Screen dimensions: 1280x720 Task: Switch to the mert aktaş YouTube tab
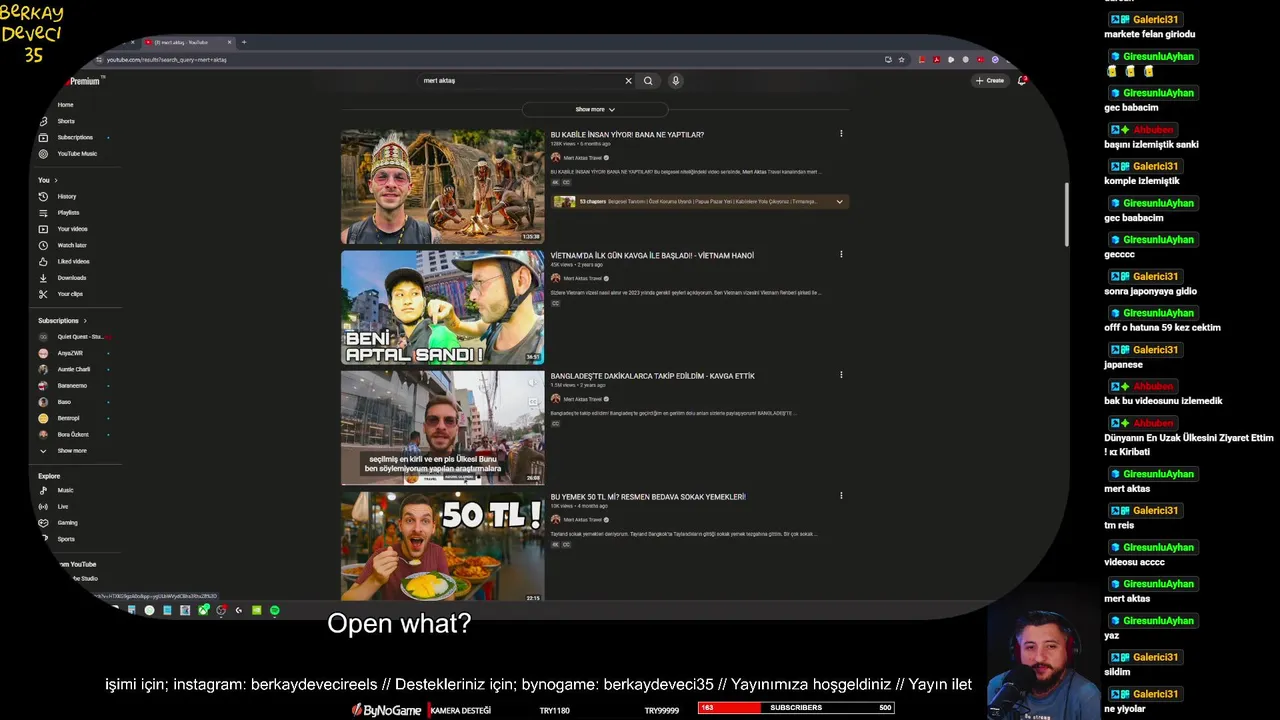[187, 42]
